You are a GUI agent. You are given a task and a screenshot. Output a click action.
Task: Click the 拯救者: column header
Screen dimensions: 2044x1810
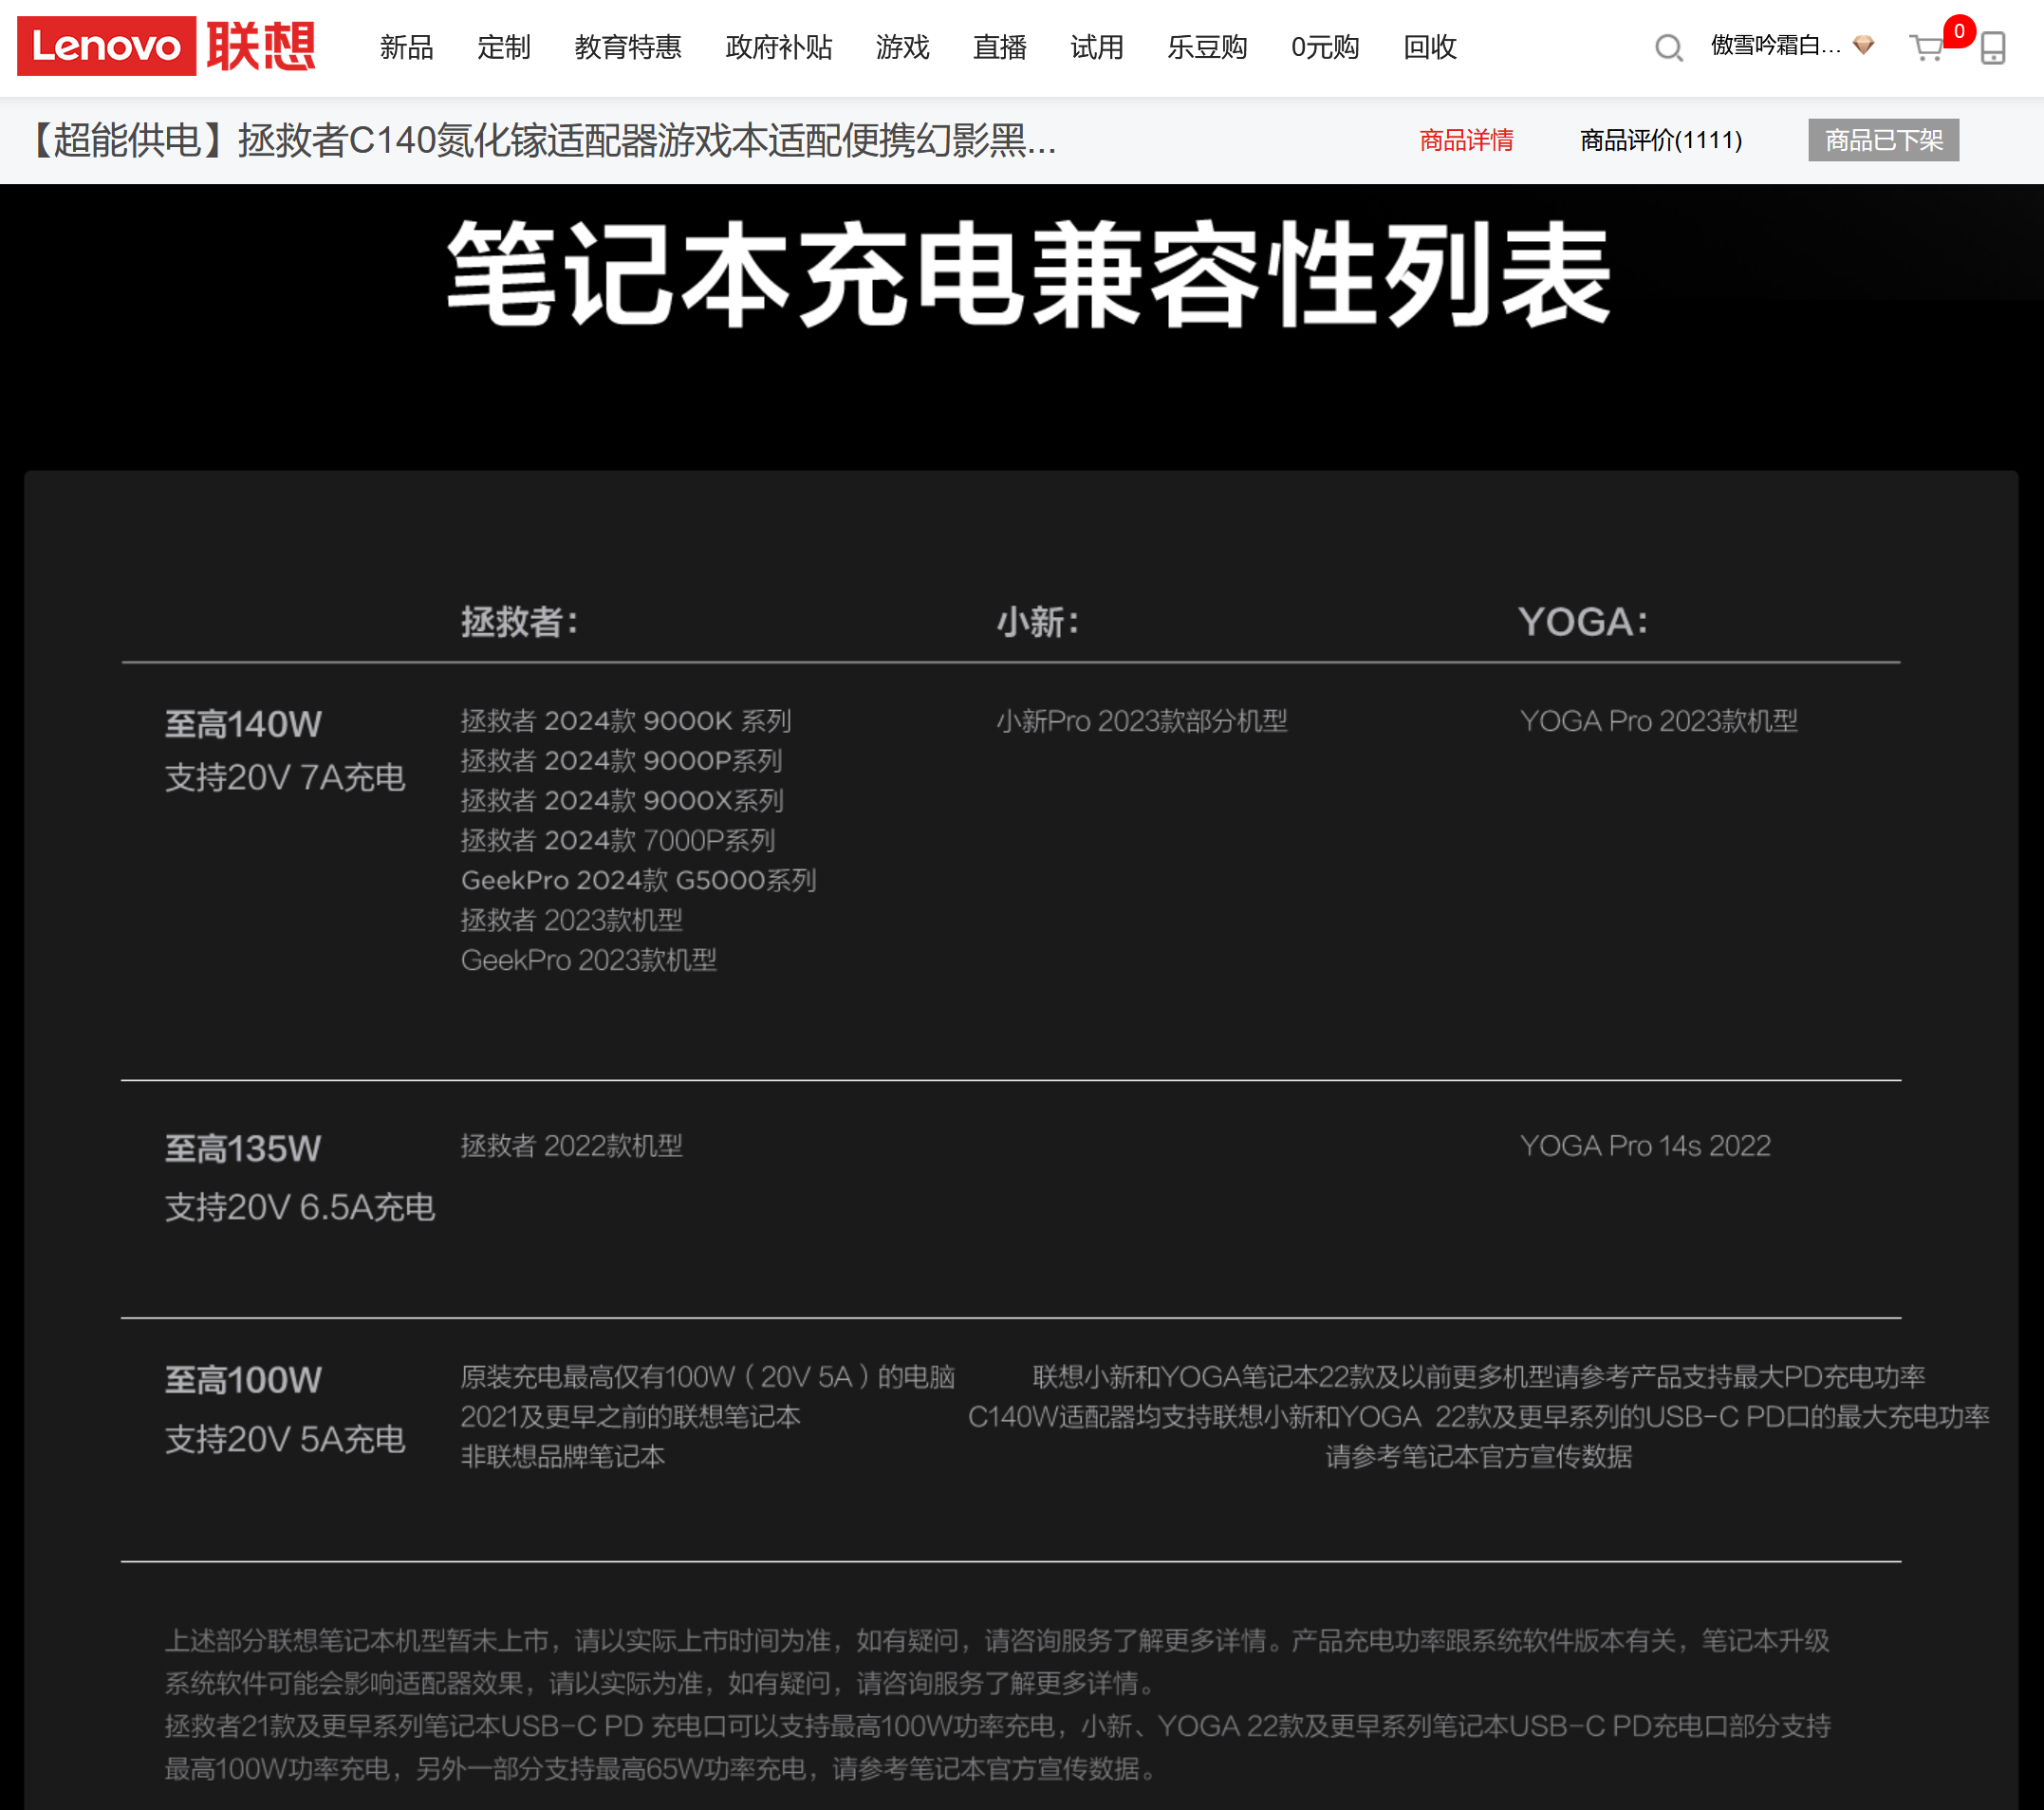click(519, 622)
